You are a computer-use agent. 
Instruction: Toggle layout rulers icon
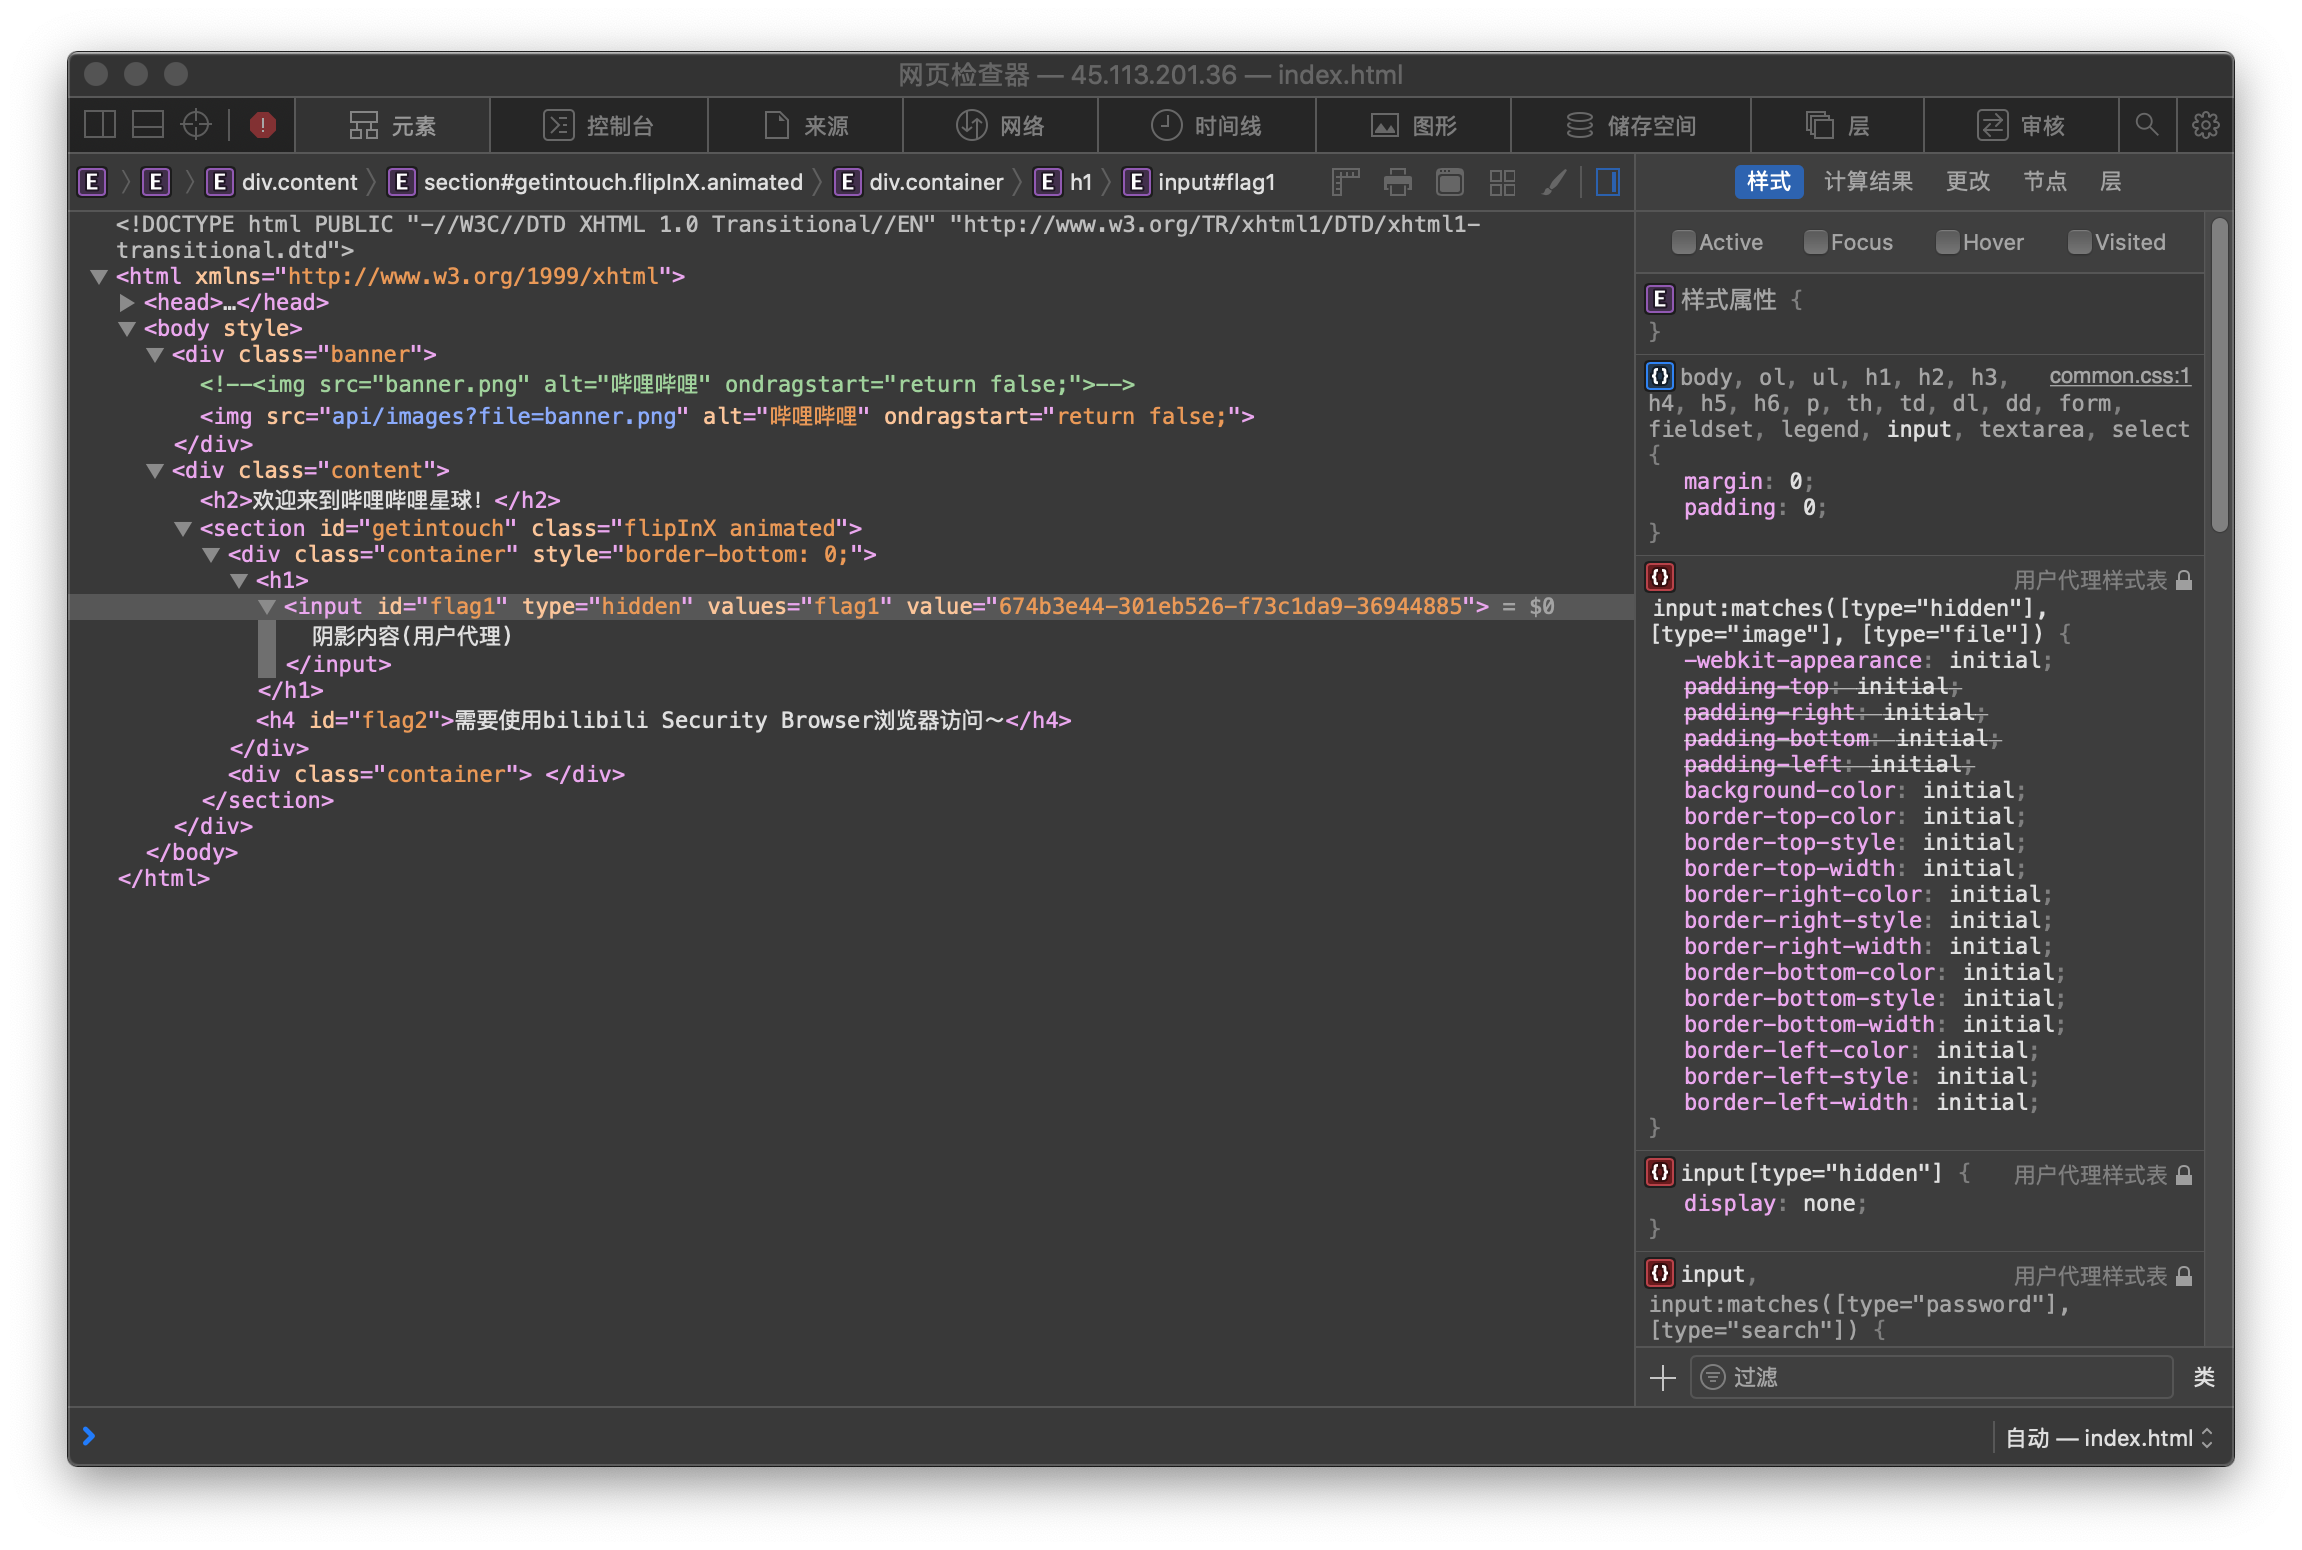coord(1345,182)
